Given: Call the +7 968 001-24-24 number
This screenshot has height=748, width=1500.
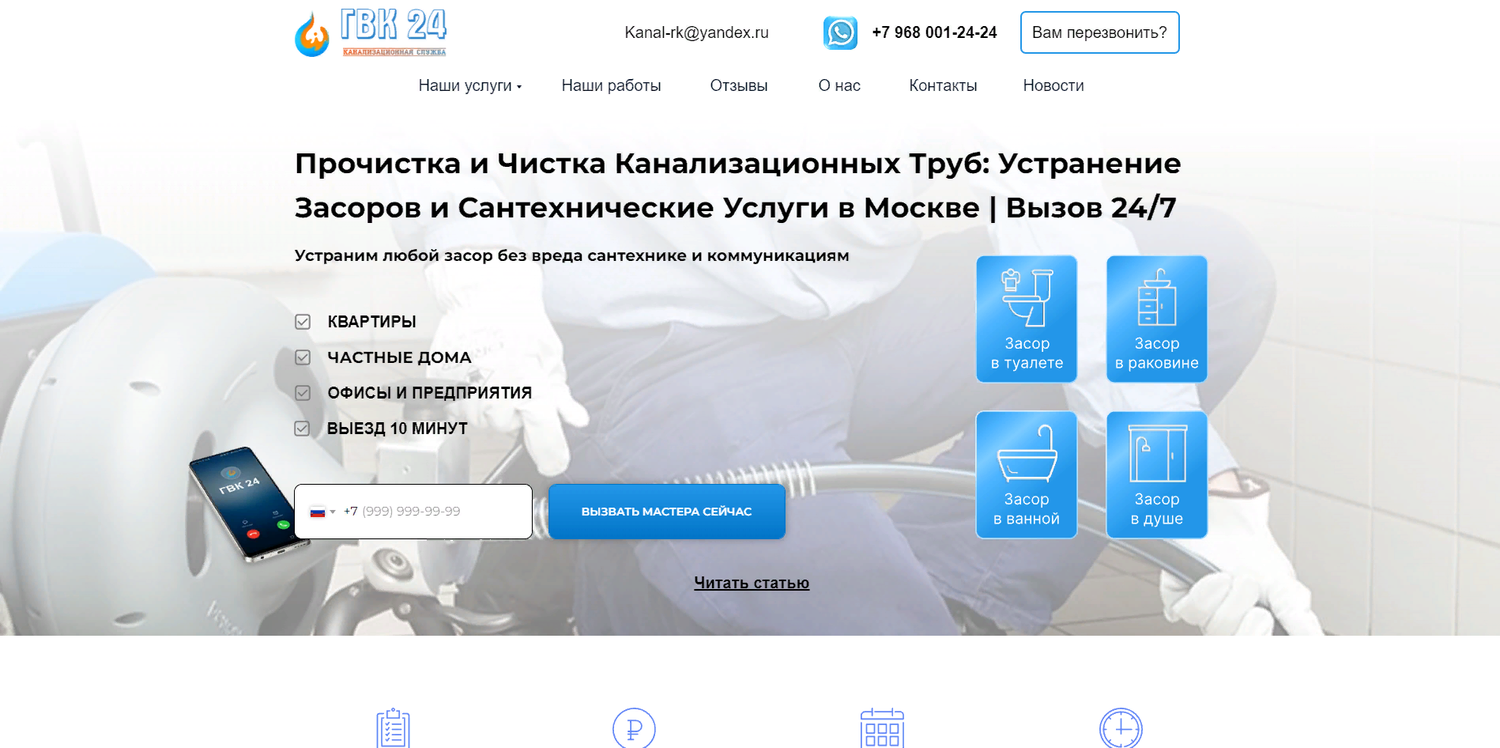Looking at the screenshot, I should click(x=934, y=33).
